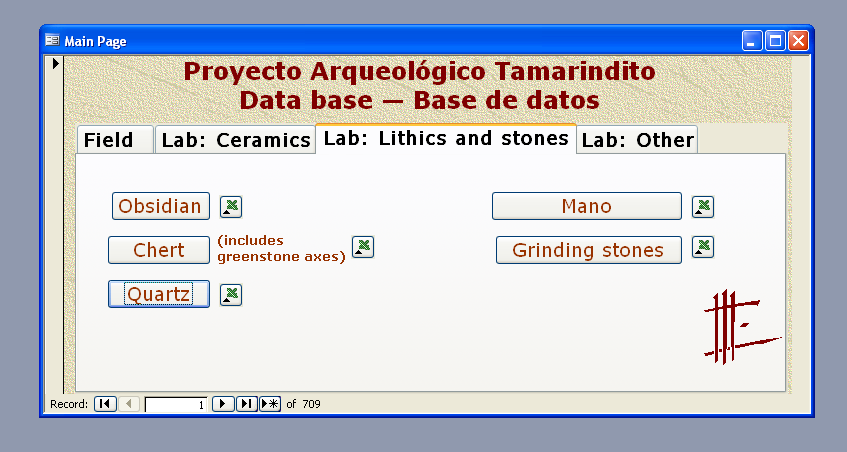Viewport: 847px width, 452px height.
Task: Open the Mano form
Action: (x=586, y=206)
